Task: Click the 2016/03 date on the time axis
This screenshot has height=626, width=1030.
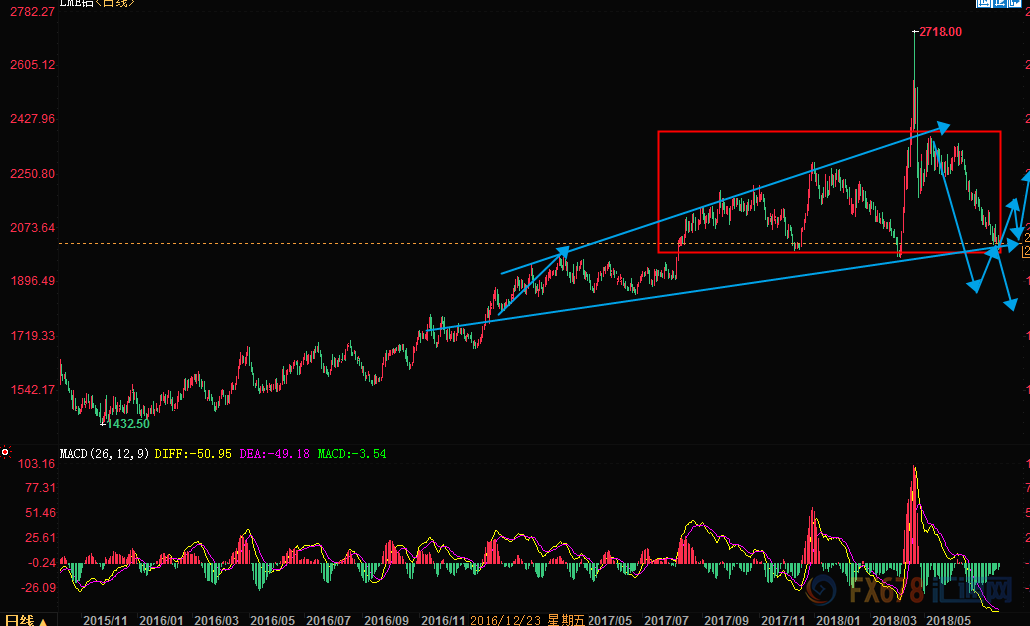Action: (x=217, y=620)
